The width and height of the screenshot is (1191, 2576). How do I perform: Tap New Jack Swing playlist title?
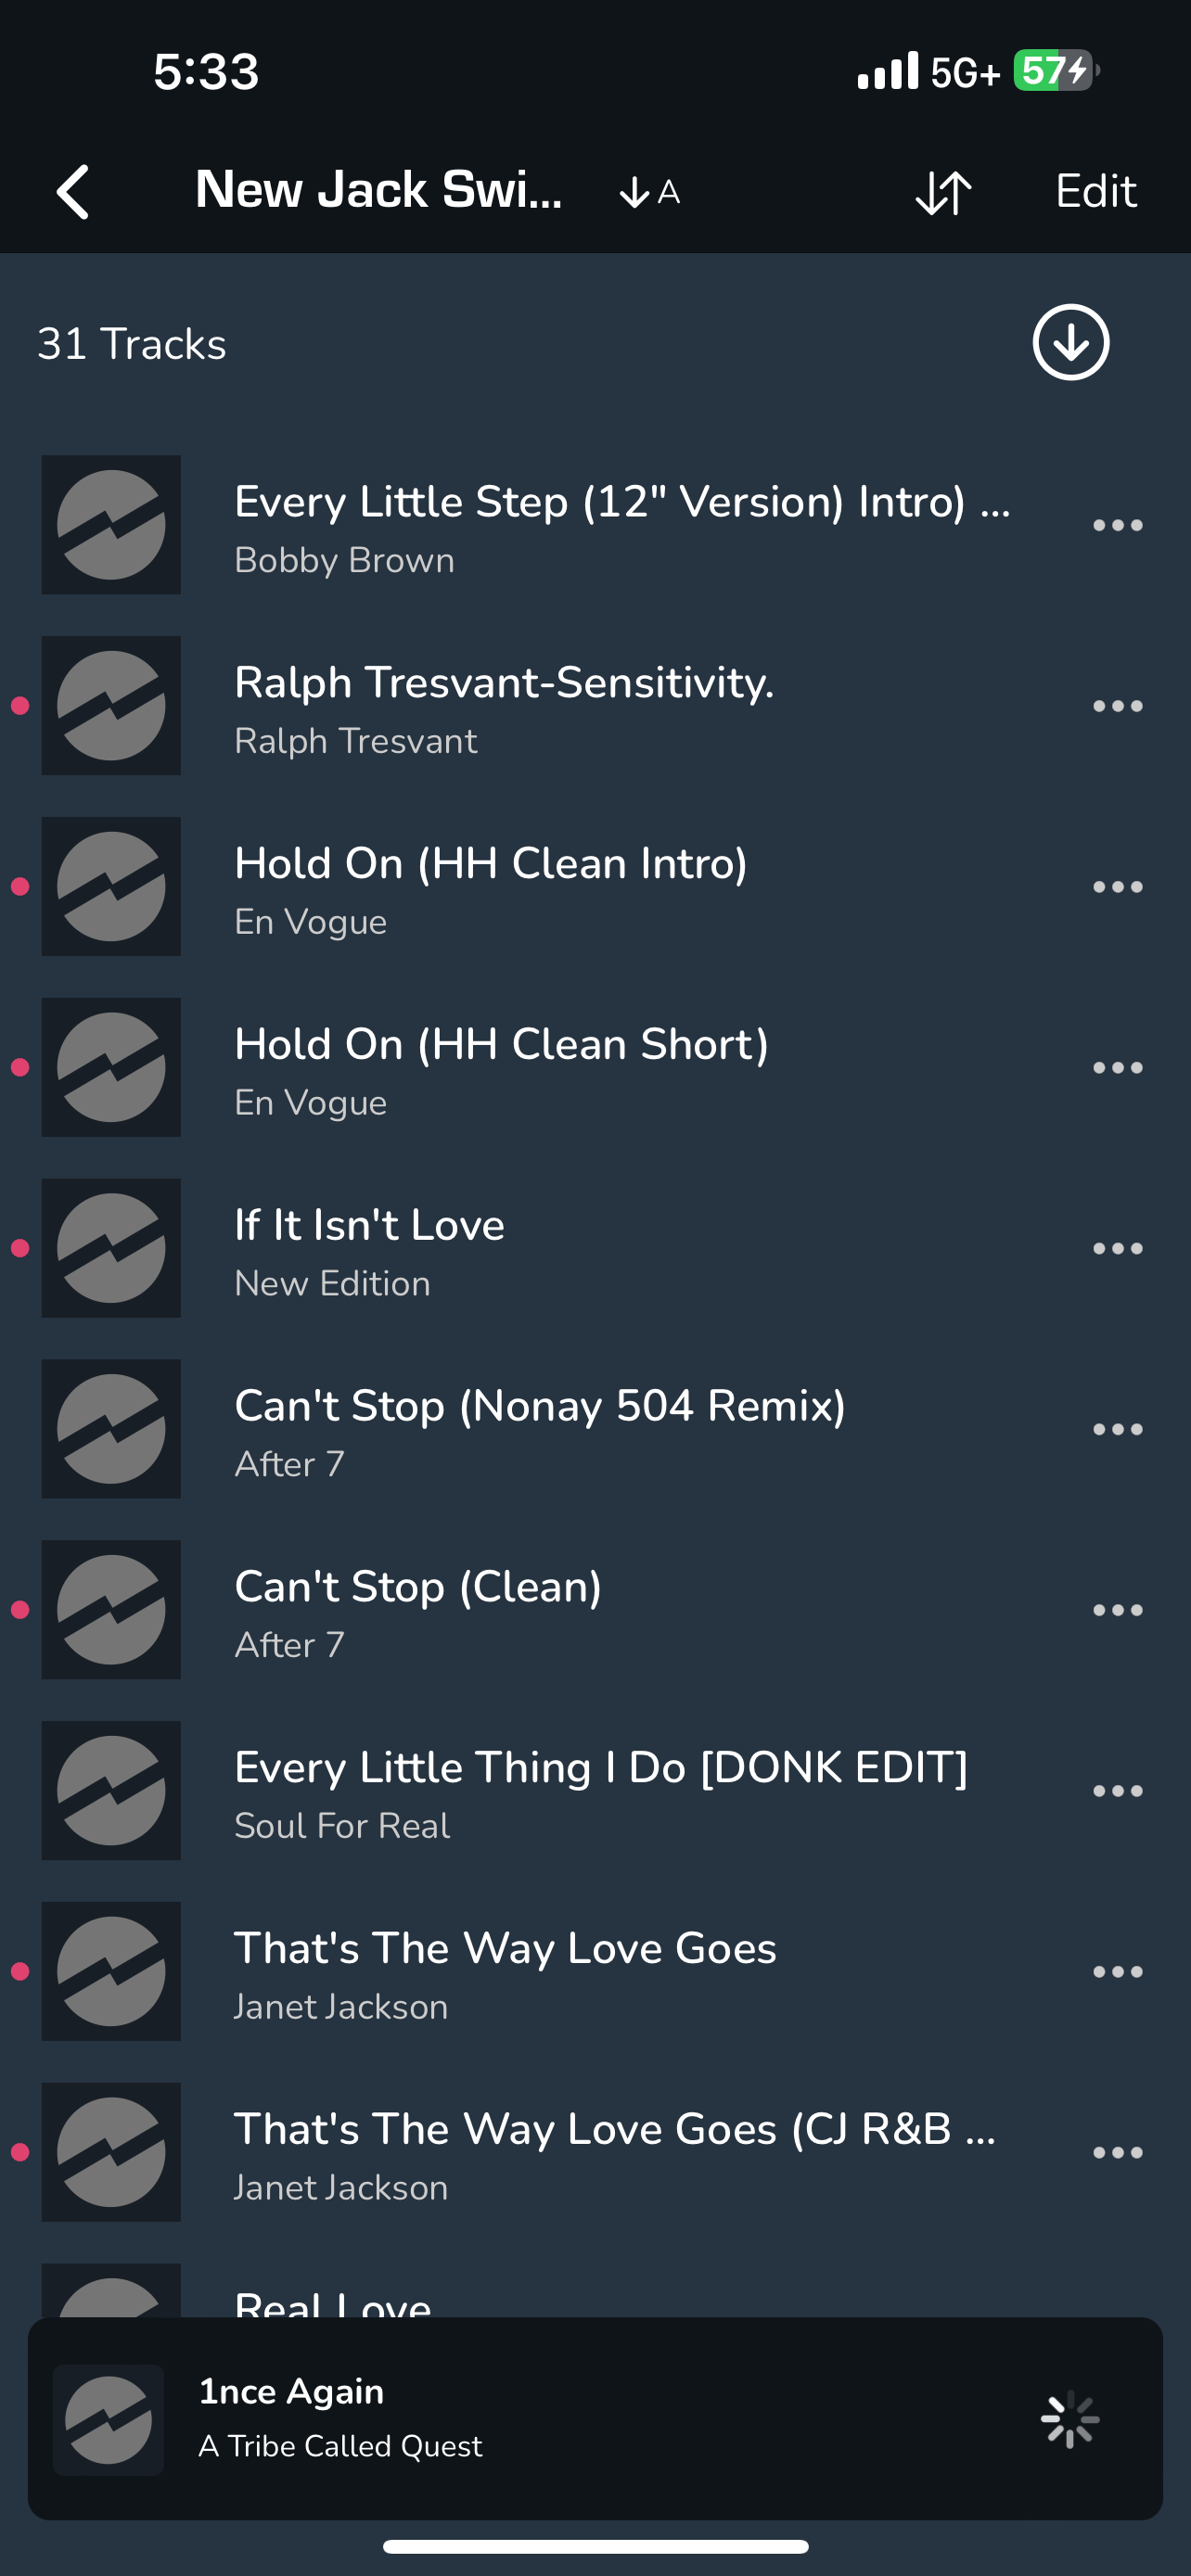coord(378,190)
